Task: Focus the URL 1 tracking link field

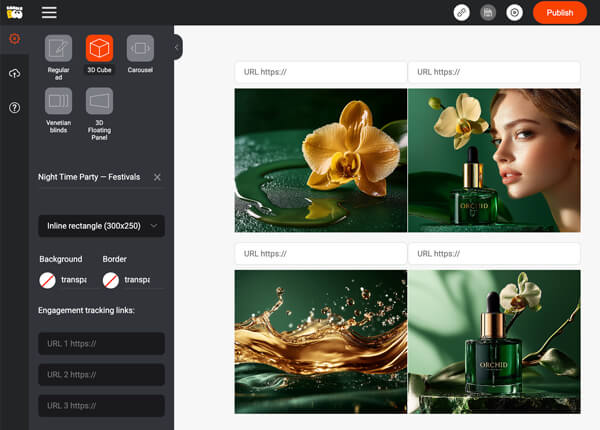Action: [x=101, y=344]
